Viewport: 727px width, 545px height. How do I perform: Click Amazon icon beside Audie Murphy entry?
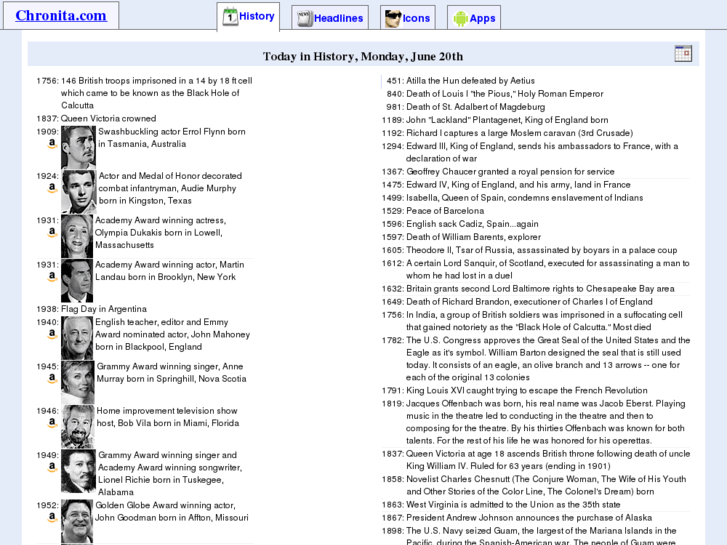(51, 188)
